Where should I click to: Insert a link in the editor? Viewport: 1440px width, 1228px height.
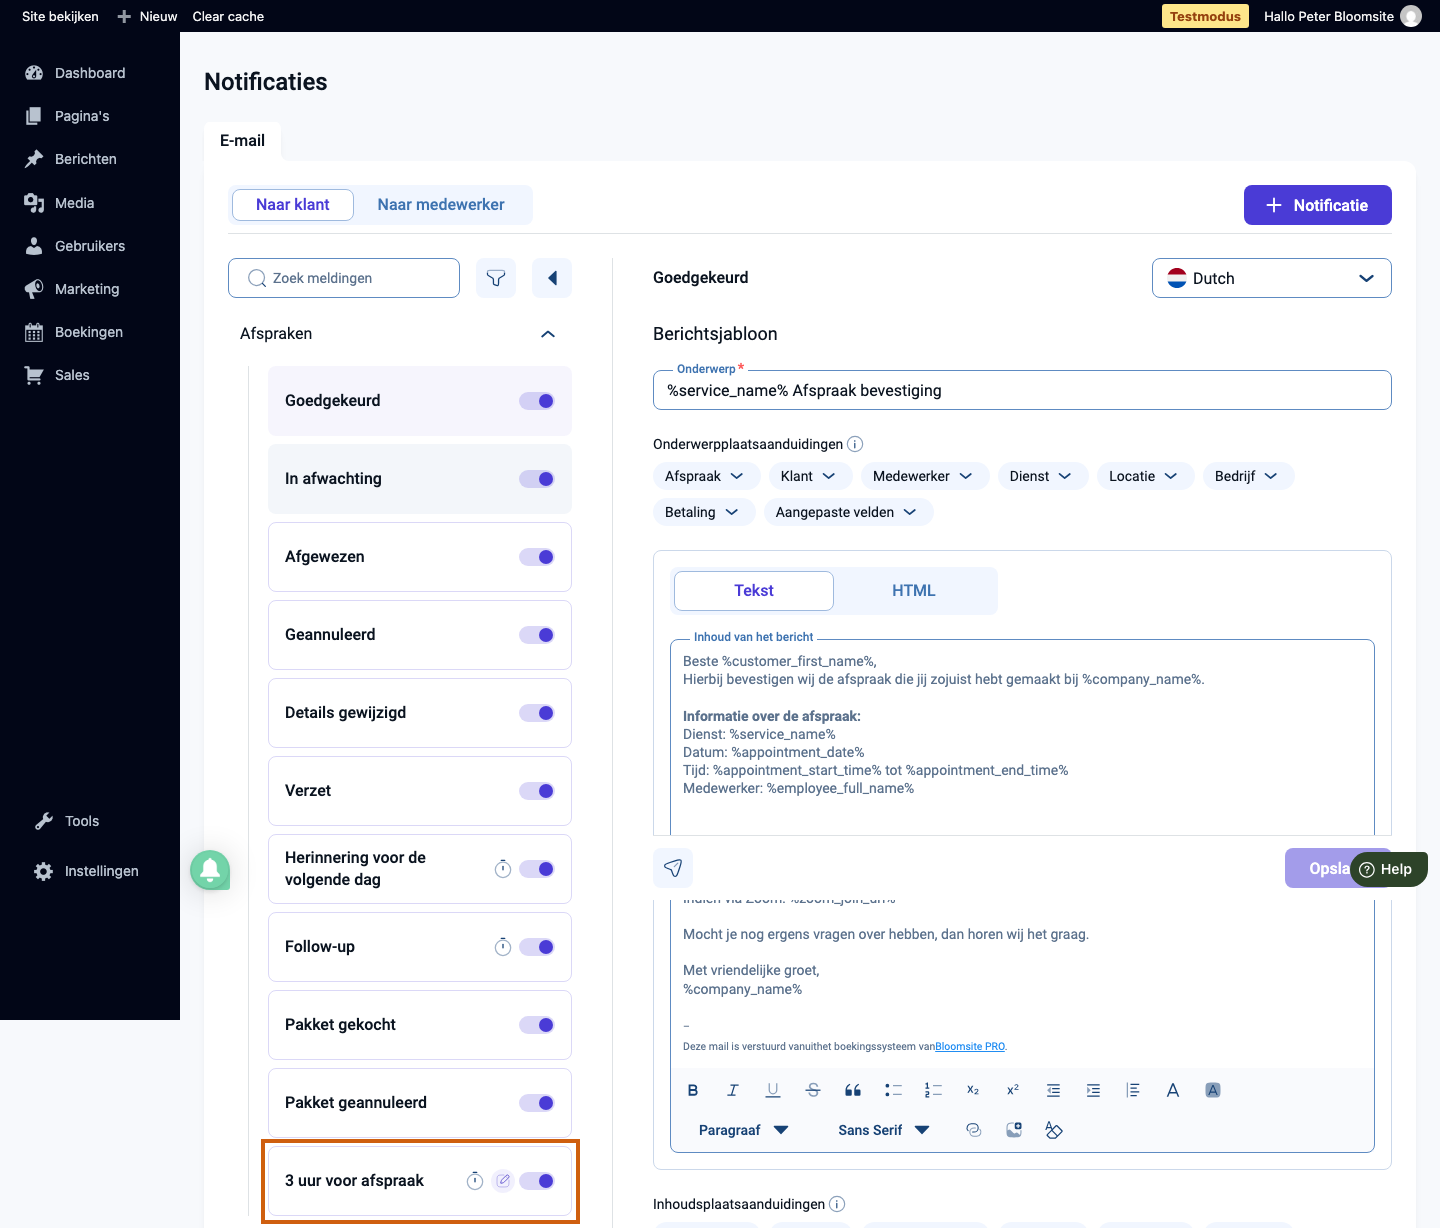tap(973, 1130)
